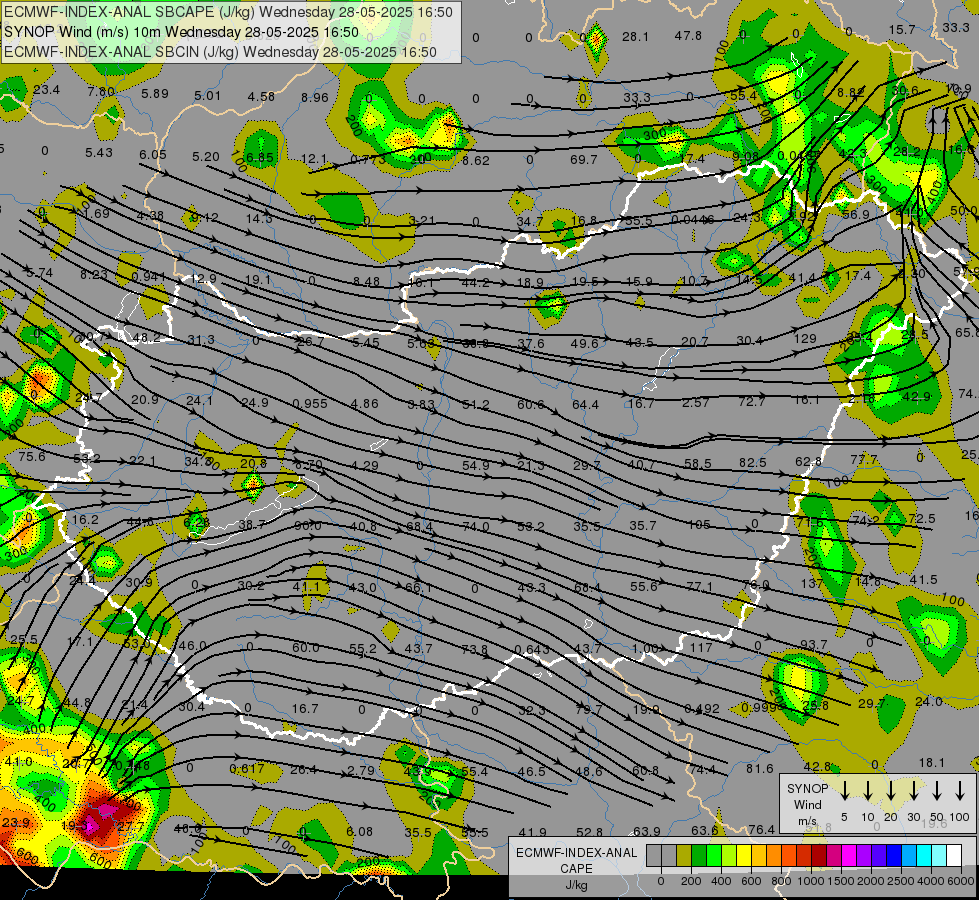Click the 73.8 value on the map
This screenshot has height=900, width=979.
475,650
